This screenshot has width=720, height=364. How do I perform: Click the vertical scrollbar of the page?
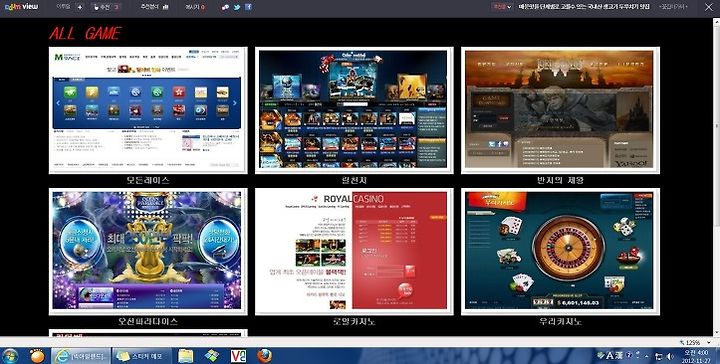[x=716, y=177]
